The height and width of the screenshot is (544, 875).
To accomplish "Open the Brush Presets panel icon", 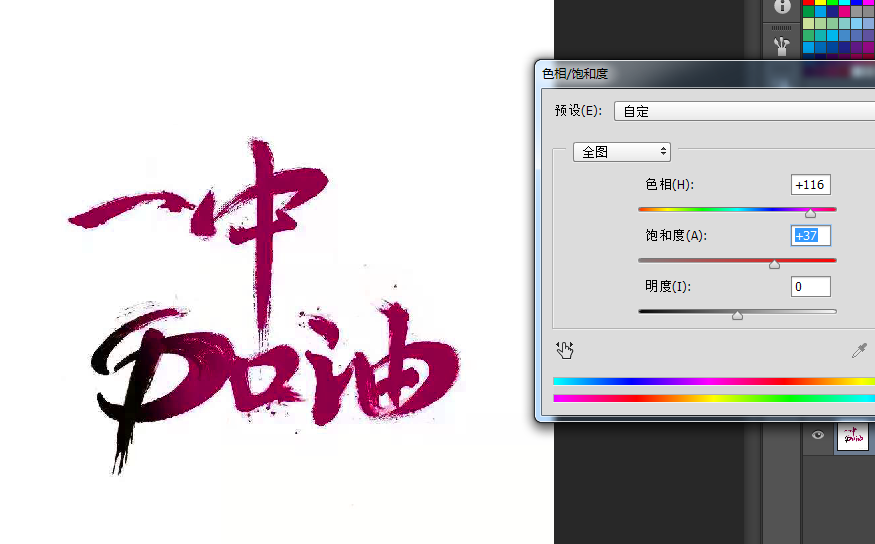I will pyautogui.click(x=782, y=45).
